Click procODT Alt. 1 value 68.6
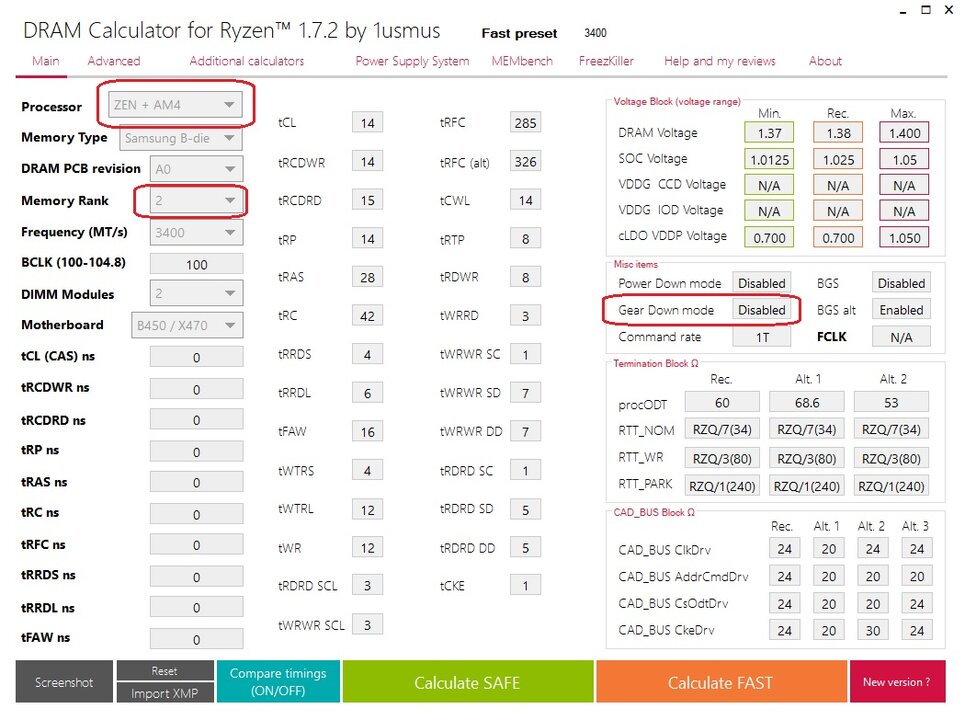 coord(806,402)
